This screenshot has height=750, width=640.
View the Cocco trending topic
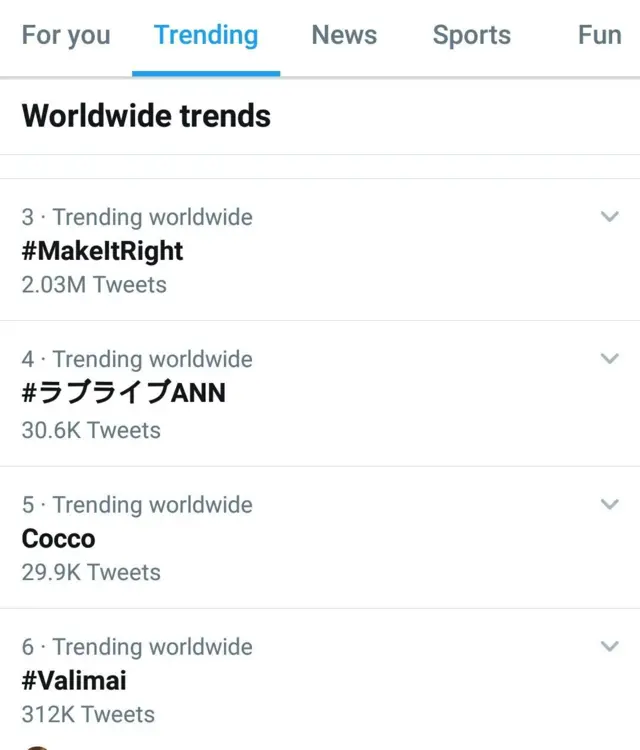[58, 538]
